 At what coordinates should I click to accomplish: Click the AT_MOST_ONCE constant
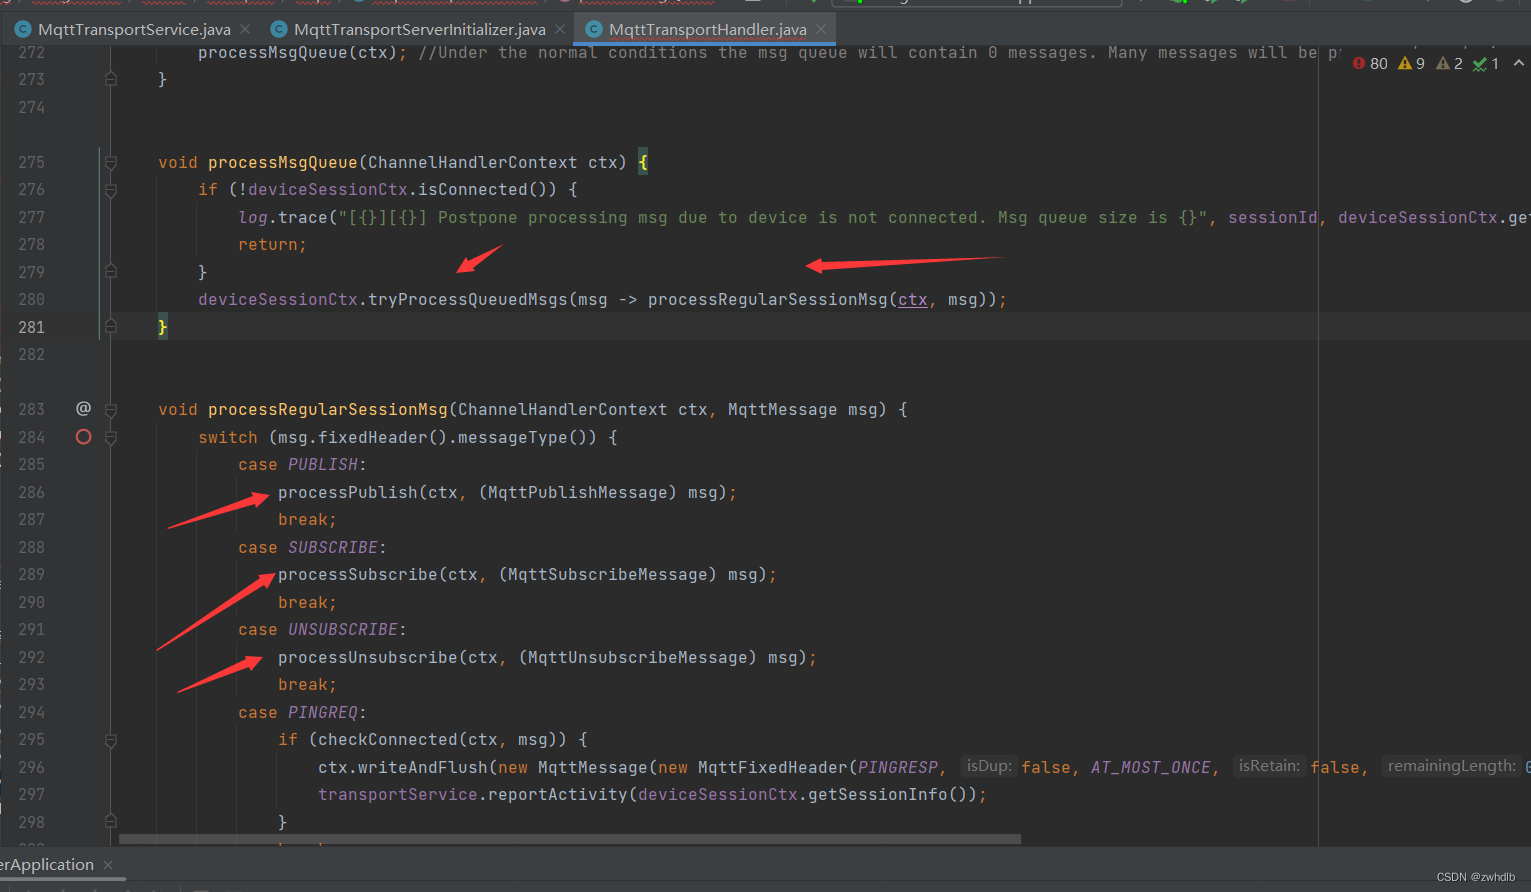pyautogui.click(x=1151, y=768)
